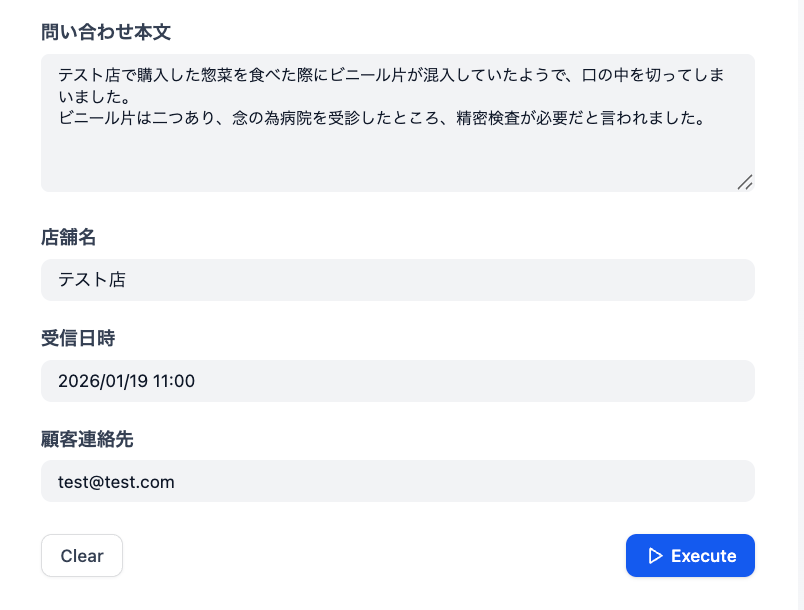Viewport: 804px width, 610px height.
Task: Click the 受信日時 field label
Action: point(78,339)
